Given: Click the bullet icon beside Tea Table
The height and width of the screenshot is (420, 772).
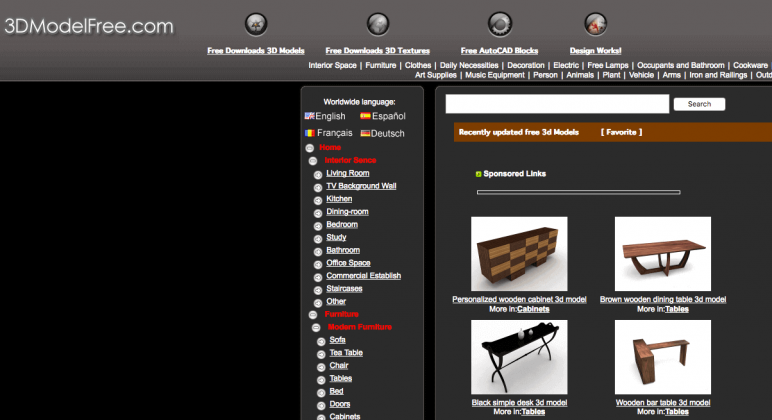Looking at the screenshot, I should 321,354.
